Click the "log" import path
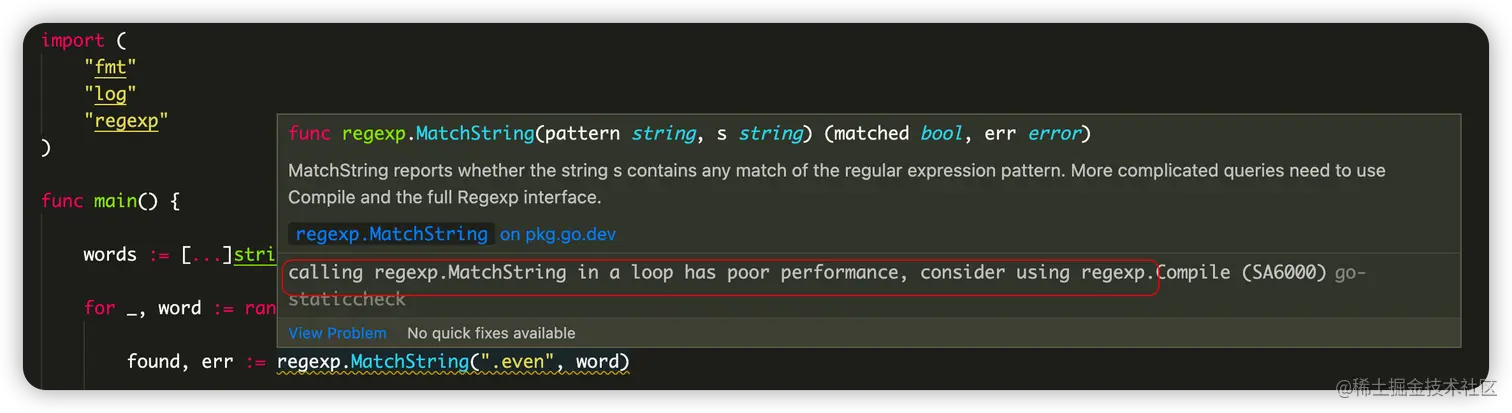 click(110, 94)
